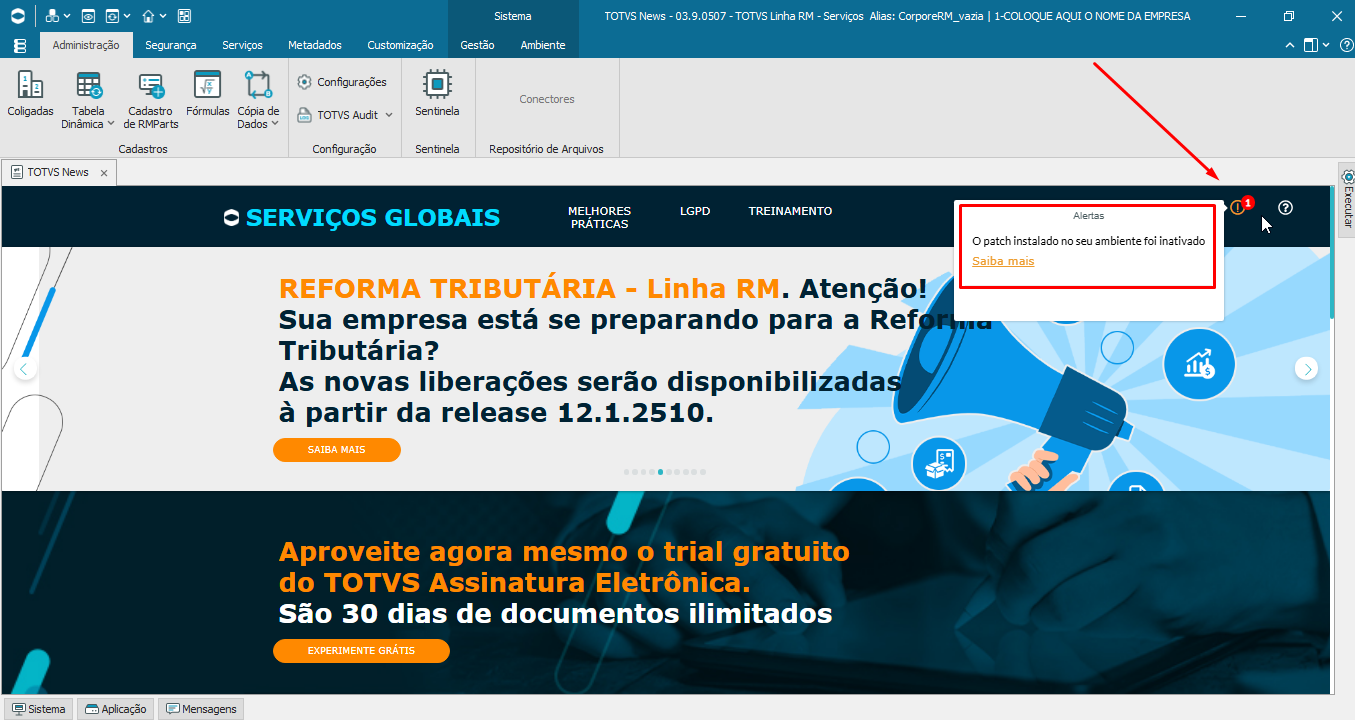Image resolution: width=1355 pixels, height=720 pixels.
Task: Expand the TOTVS Audit dropdown arrow
Action: tap(389, 115)
